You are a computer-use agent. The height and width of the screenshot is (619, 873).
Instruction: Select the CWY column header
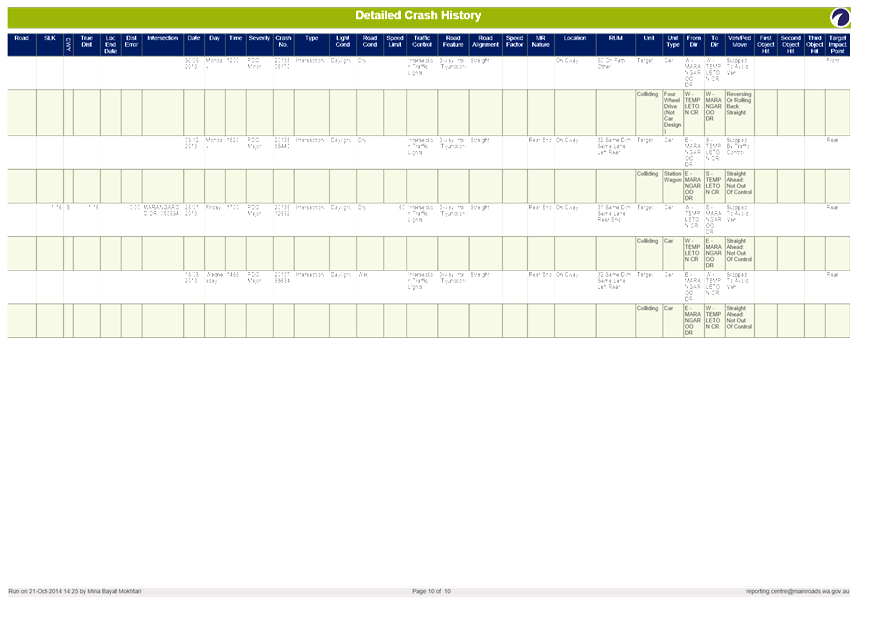click(68, 45)
